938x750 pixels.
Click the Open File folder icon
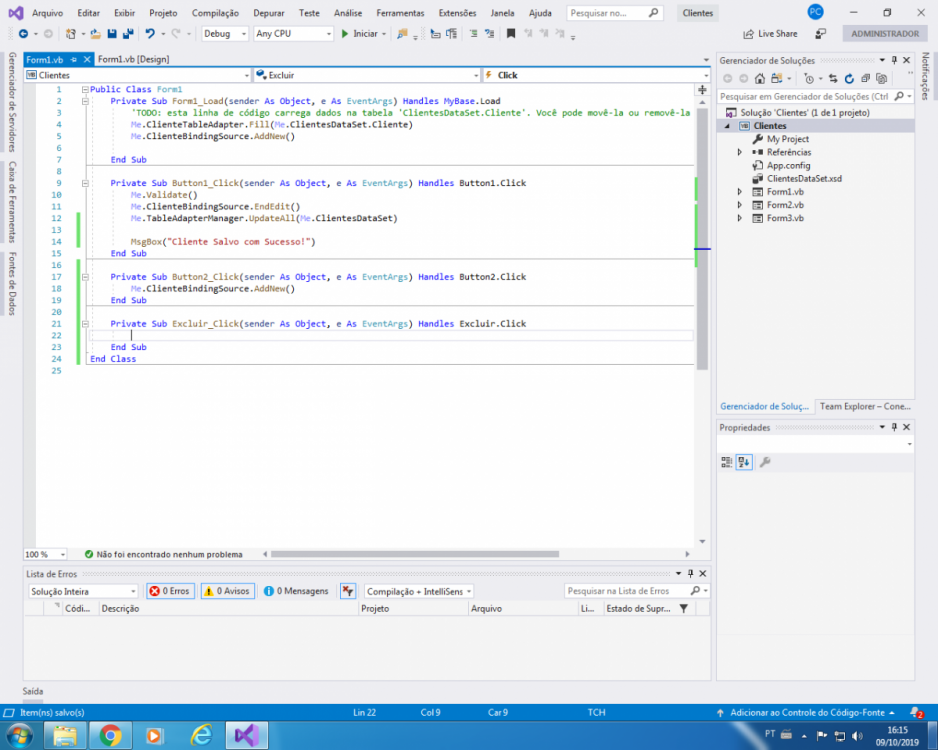[95, 34]
